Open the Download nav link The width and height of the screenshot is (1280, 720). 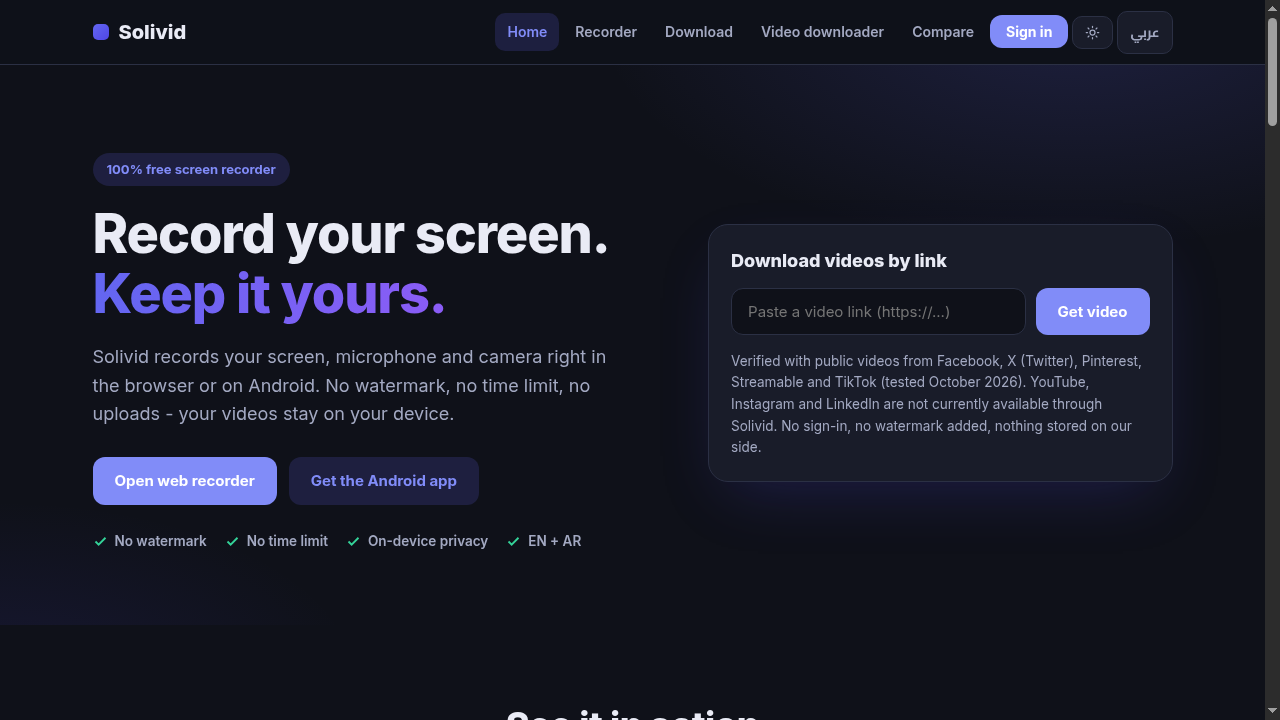(699, 32)
